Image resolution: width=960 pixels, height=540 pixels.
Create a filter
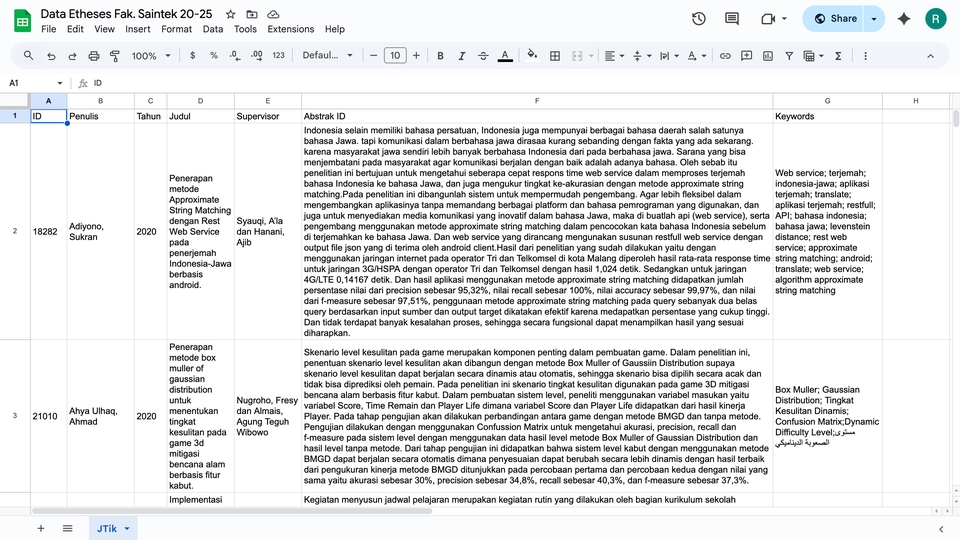coord(789,56)
